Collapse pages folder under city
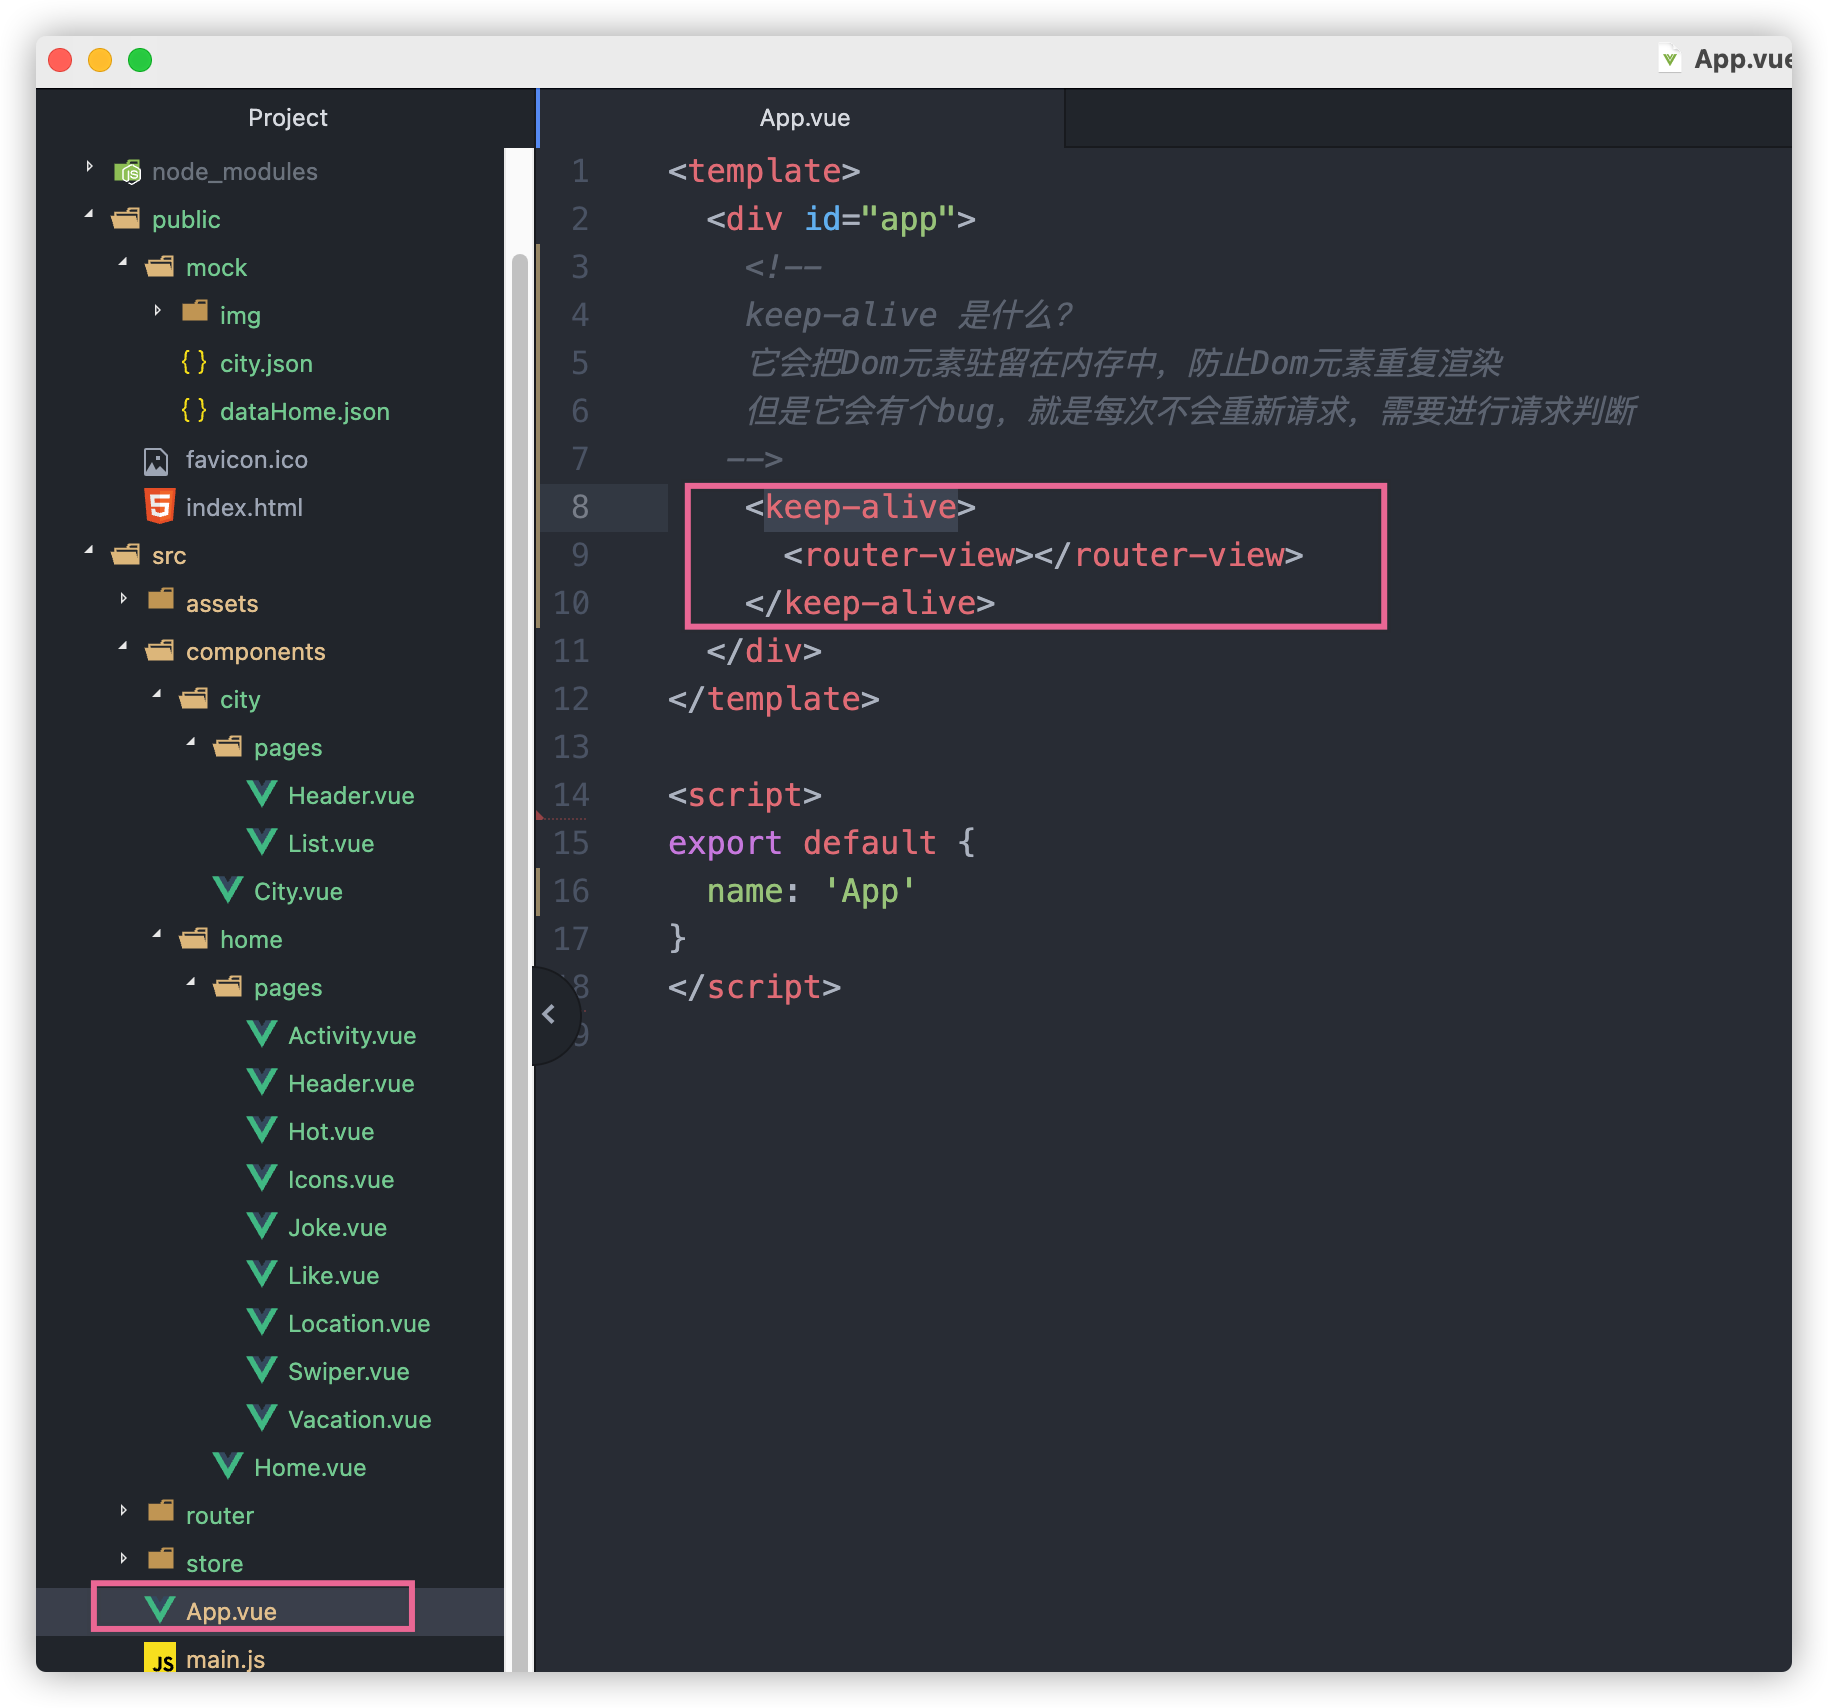 192,742
